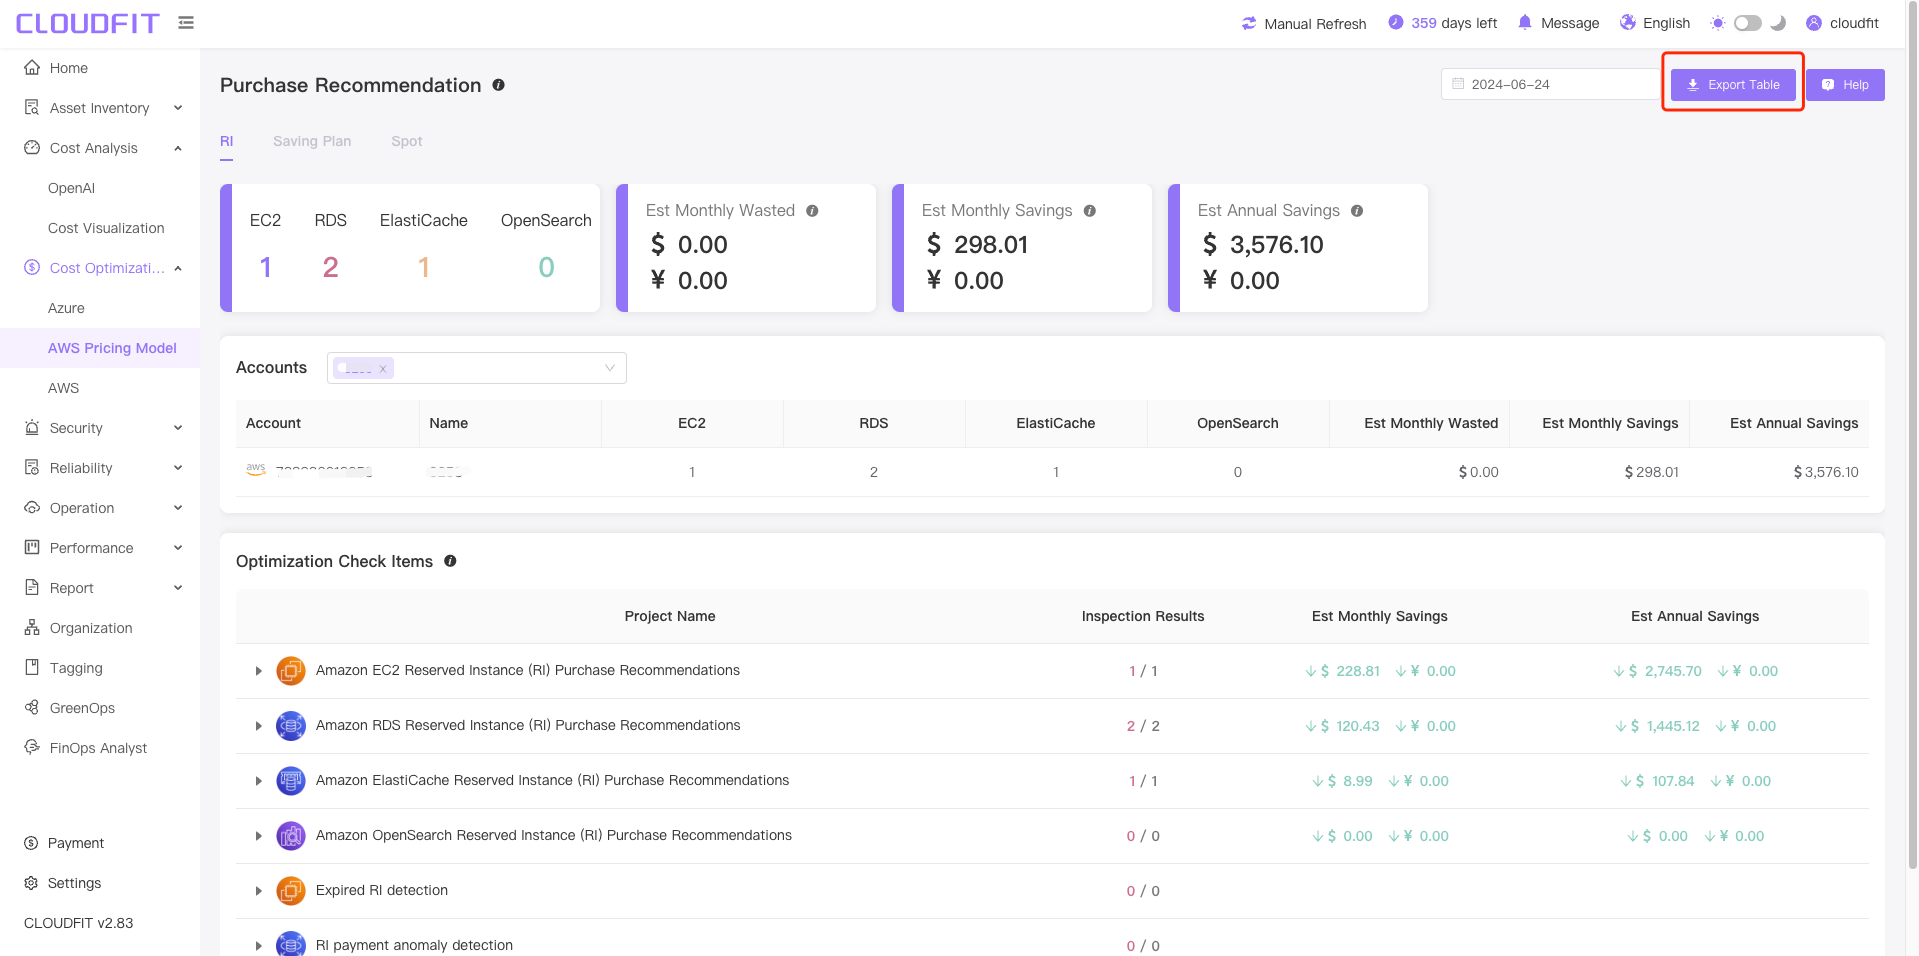
Task: Click the Amazon EC2 Reserved Instance service icon
Action: coord(291,671)
